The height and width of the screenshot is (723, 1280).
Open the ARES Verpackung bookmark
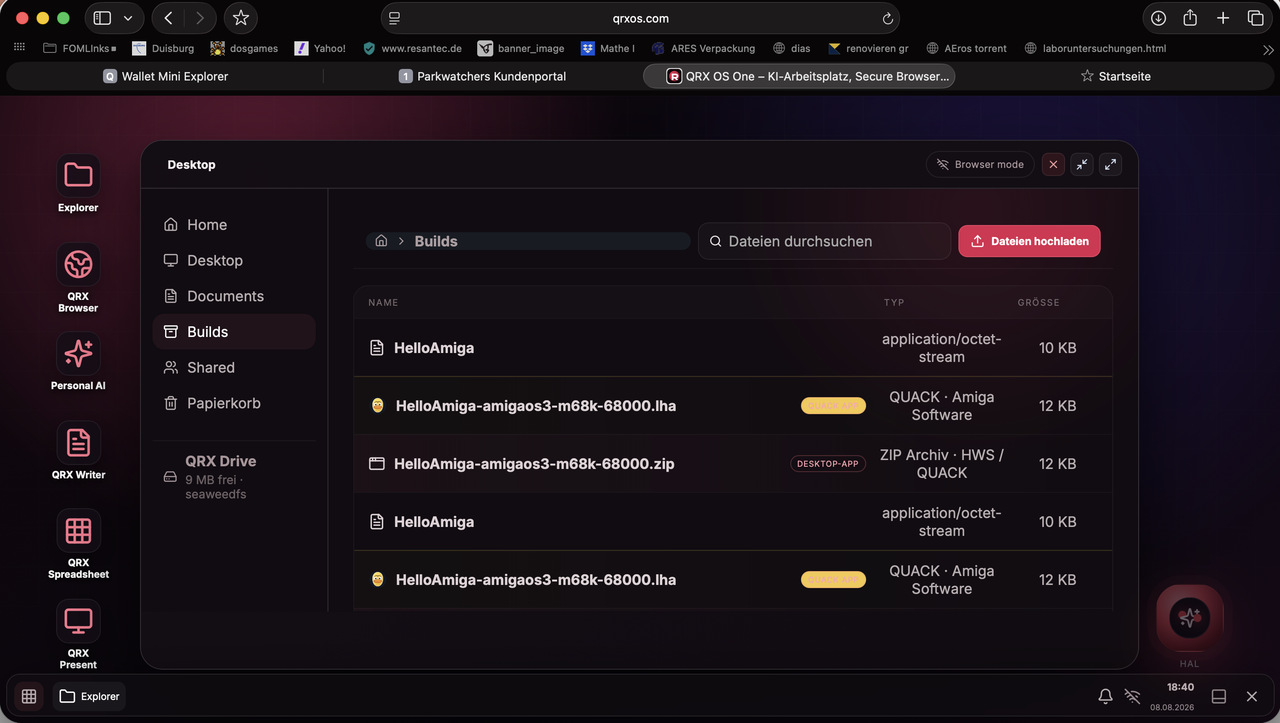(x=703, y=48)
